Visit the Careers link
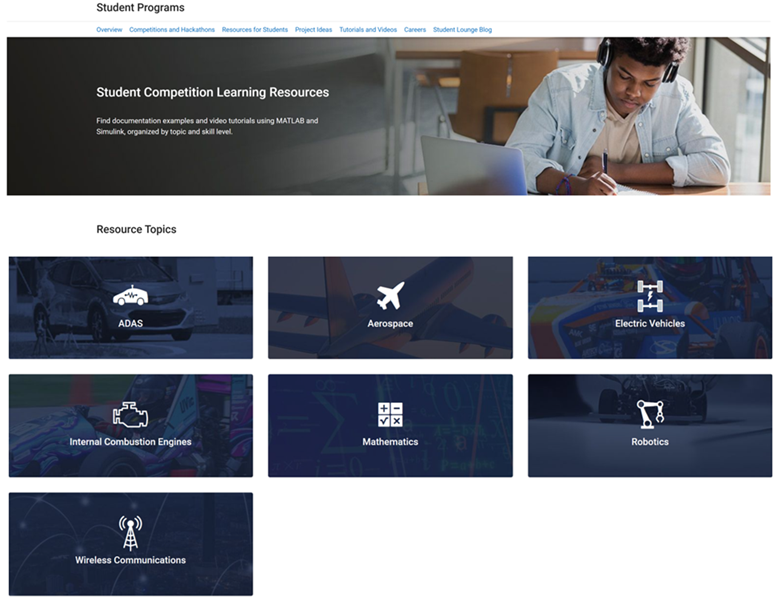This screenshot has height=598, width=778. [x=415, y=30]
